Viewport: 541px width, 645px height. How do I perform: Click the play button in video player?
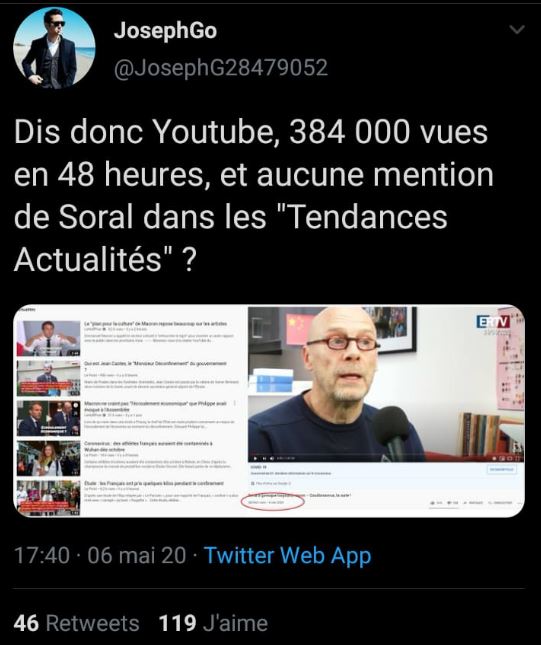coord(255,458)
